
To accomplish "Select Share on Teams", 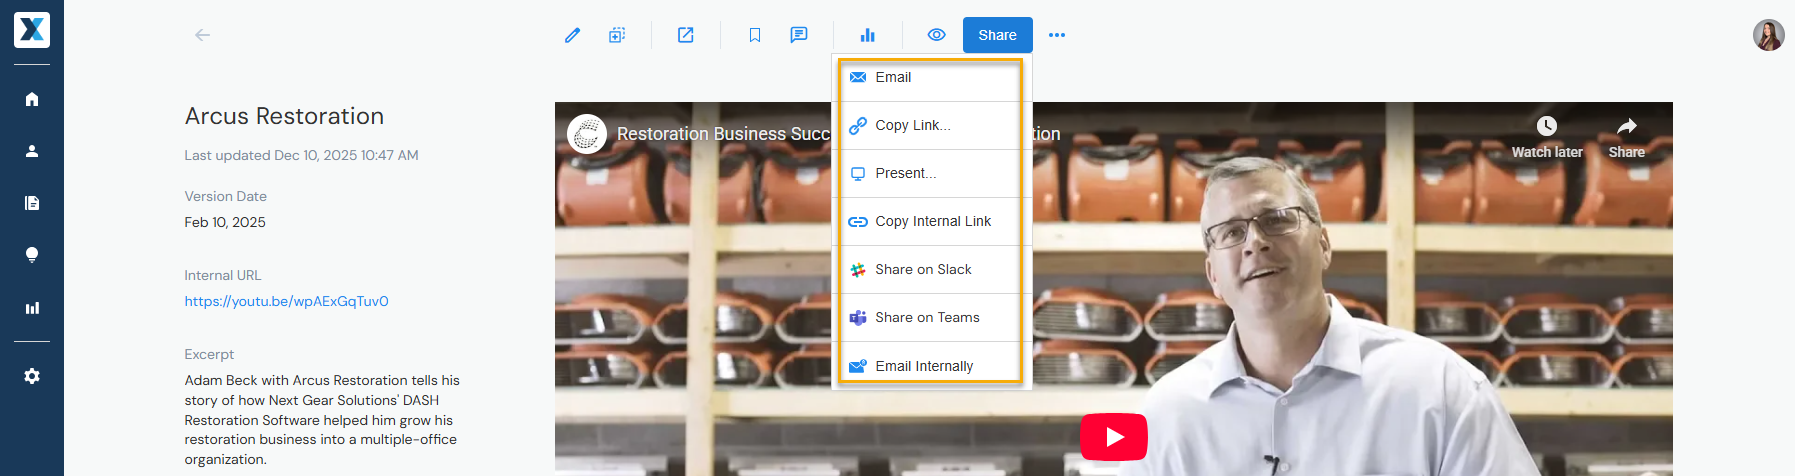I will click(x=931, y=317).
